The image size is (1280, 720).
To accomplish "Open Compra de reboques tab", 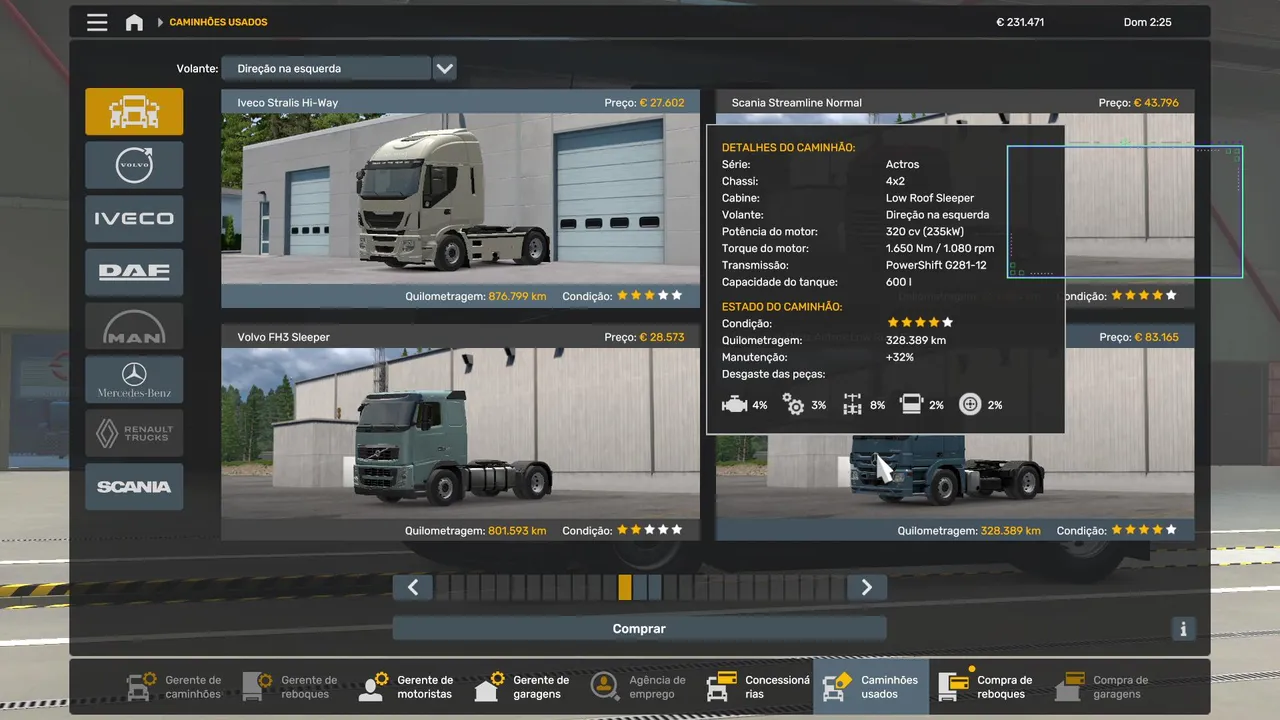I will pyautogui.click(x=987, y=687).
